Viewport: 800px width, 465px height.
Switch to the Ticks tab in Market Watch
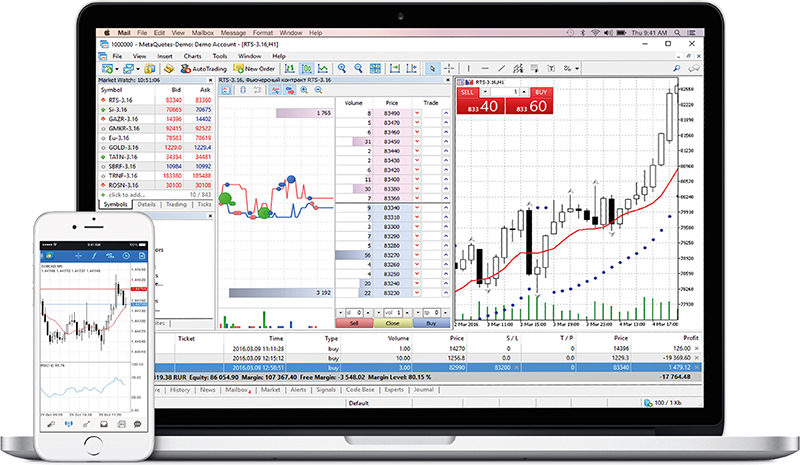(x=204, y=204)
